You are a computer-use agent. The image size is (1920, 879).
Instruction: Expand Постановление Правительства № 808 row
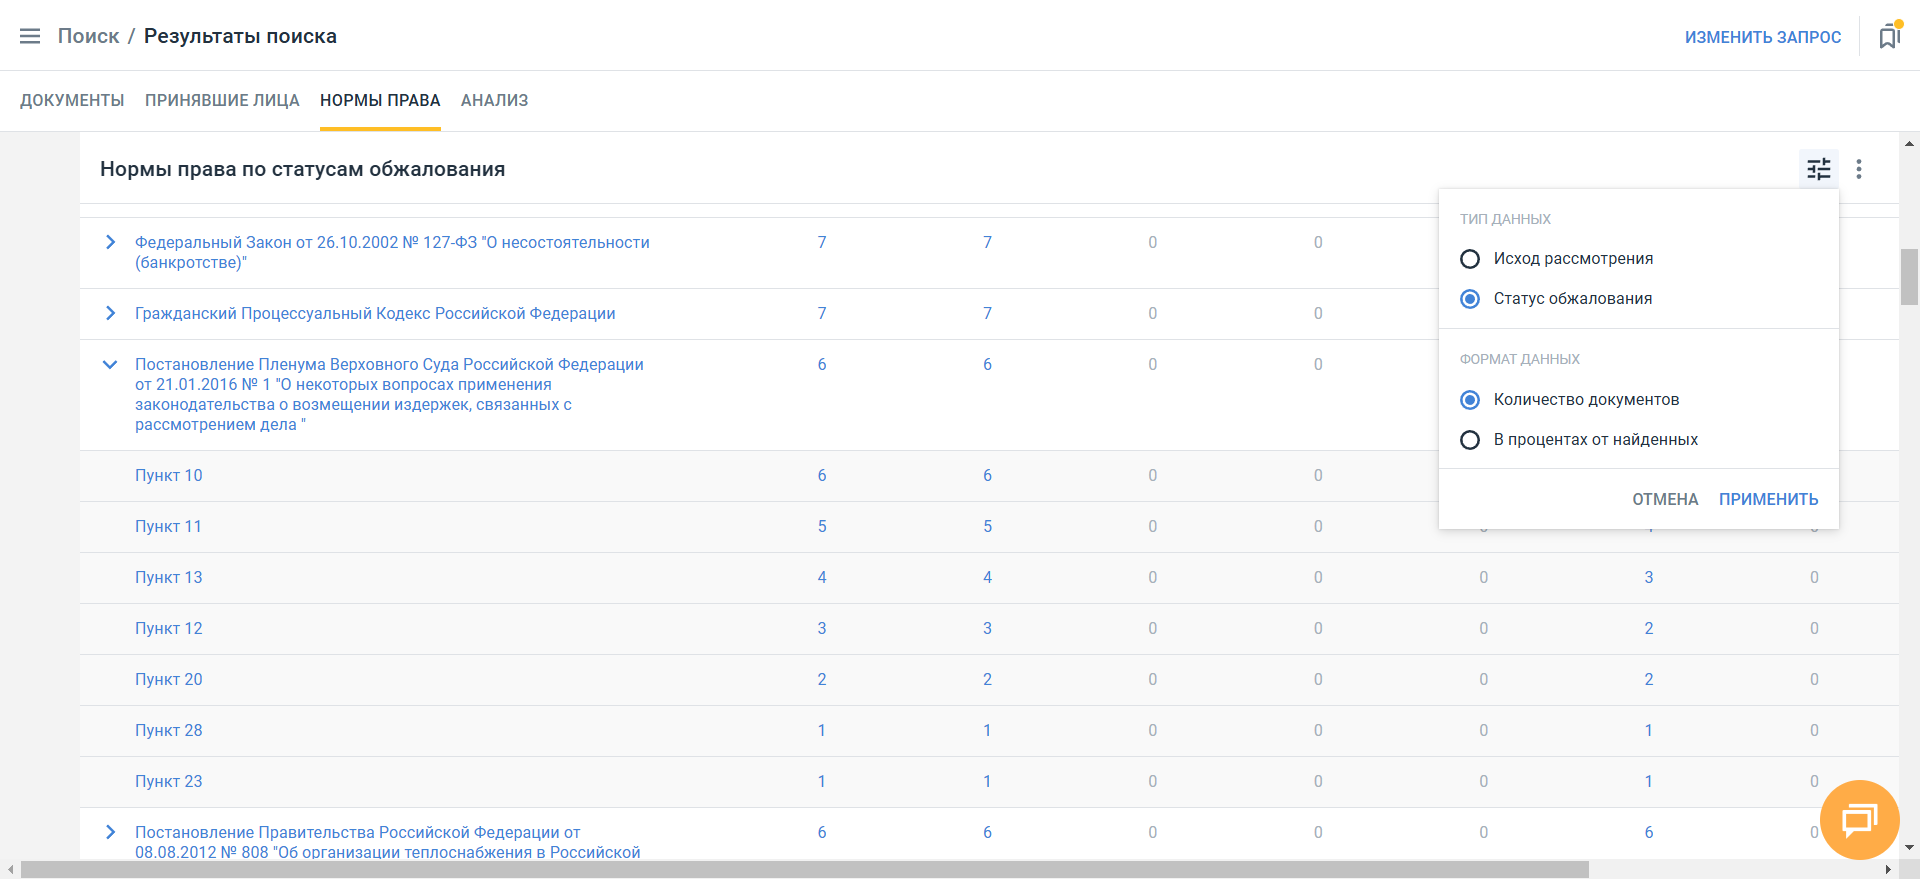tap(110, 832)
